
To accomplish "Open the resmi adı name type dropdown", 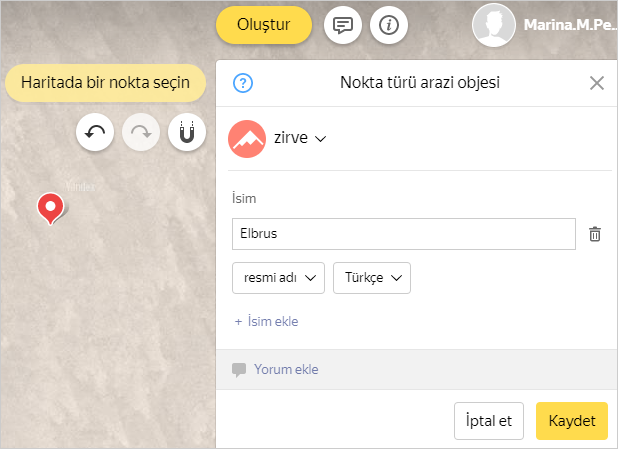I will [278, 278].
